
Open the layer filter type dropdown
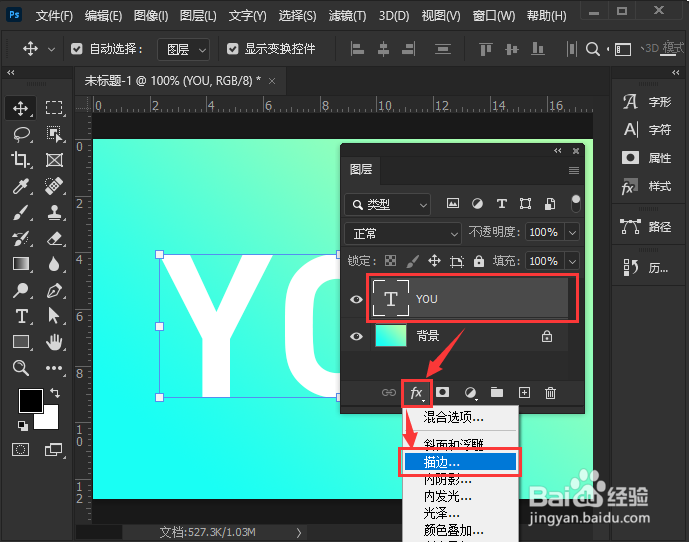coord(388,204)
